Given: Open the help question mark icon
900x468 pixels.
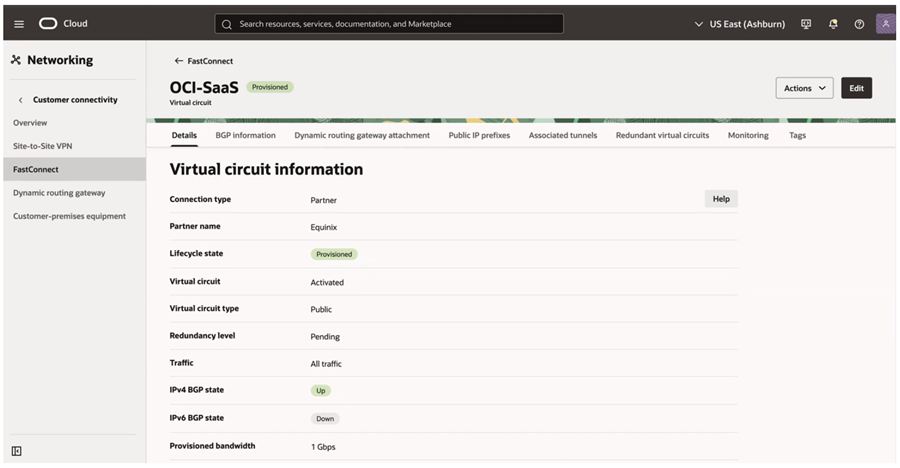Looking at the screenshot, I should coord(859,24).
